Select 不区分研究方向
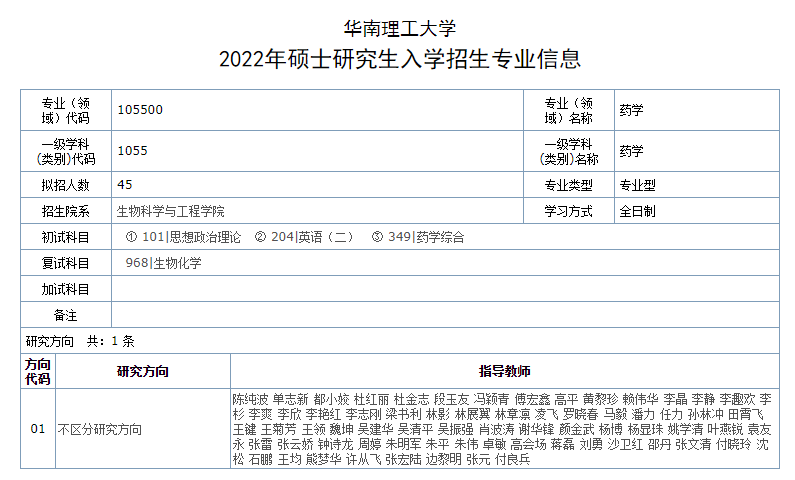The height and width of the screenshot is (480, 795). (x=99, y=430)
